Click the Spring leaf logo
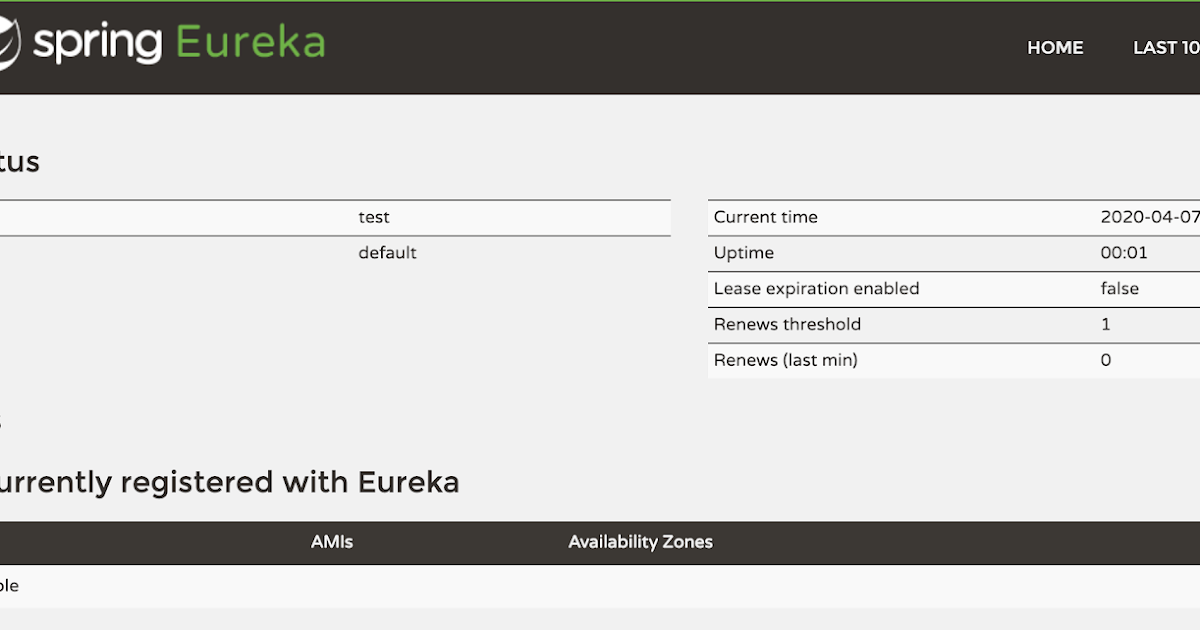The width and height of the screenshot is (1200, 630). pos(8,42)
